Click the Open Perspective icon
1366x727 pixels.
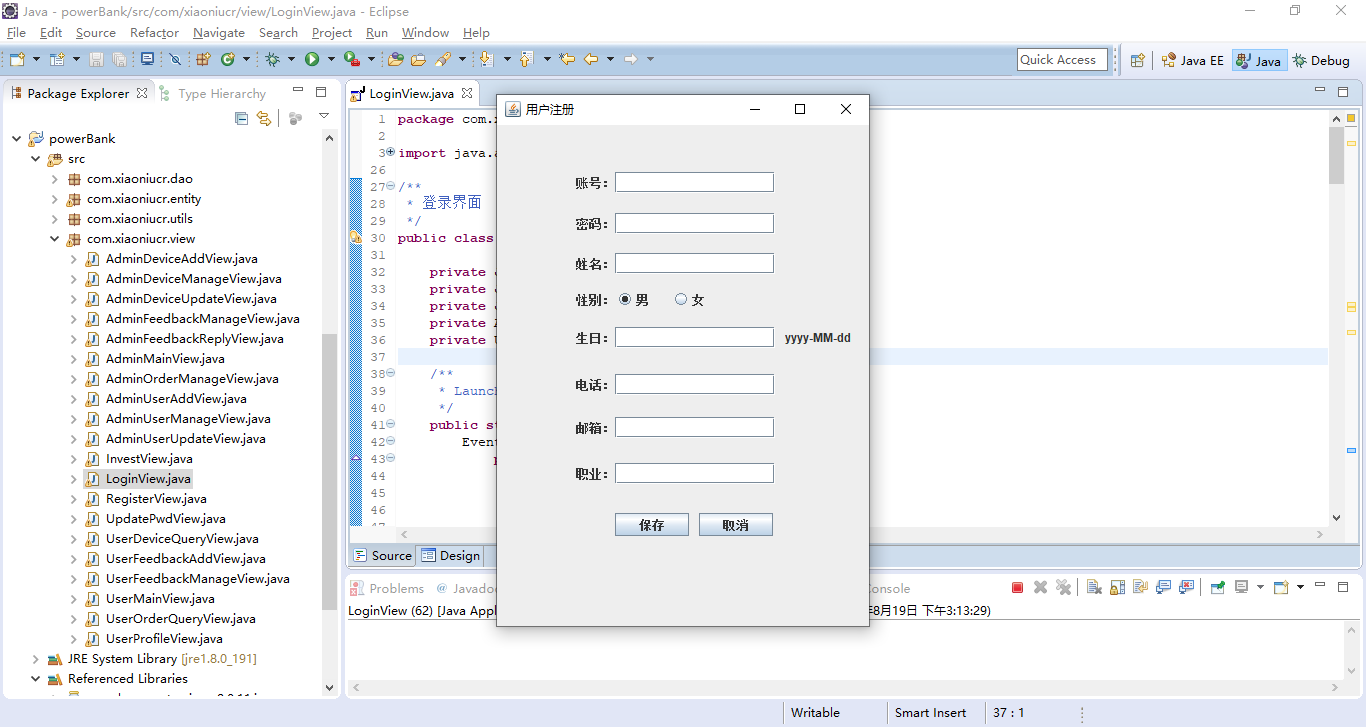pos(1137,60)
